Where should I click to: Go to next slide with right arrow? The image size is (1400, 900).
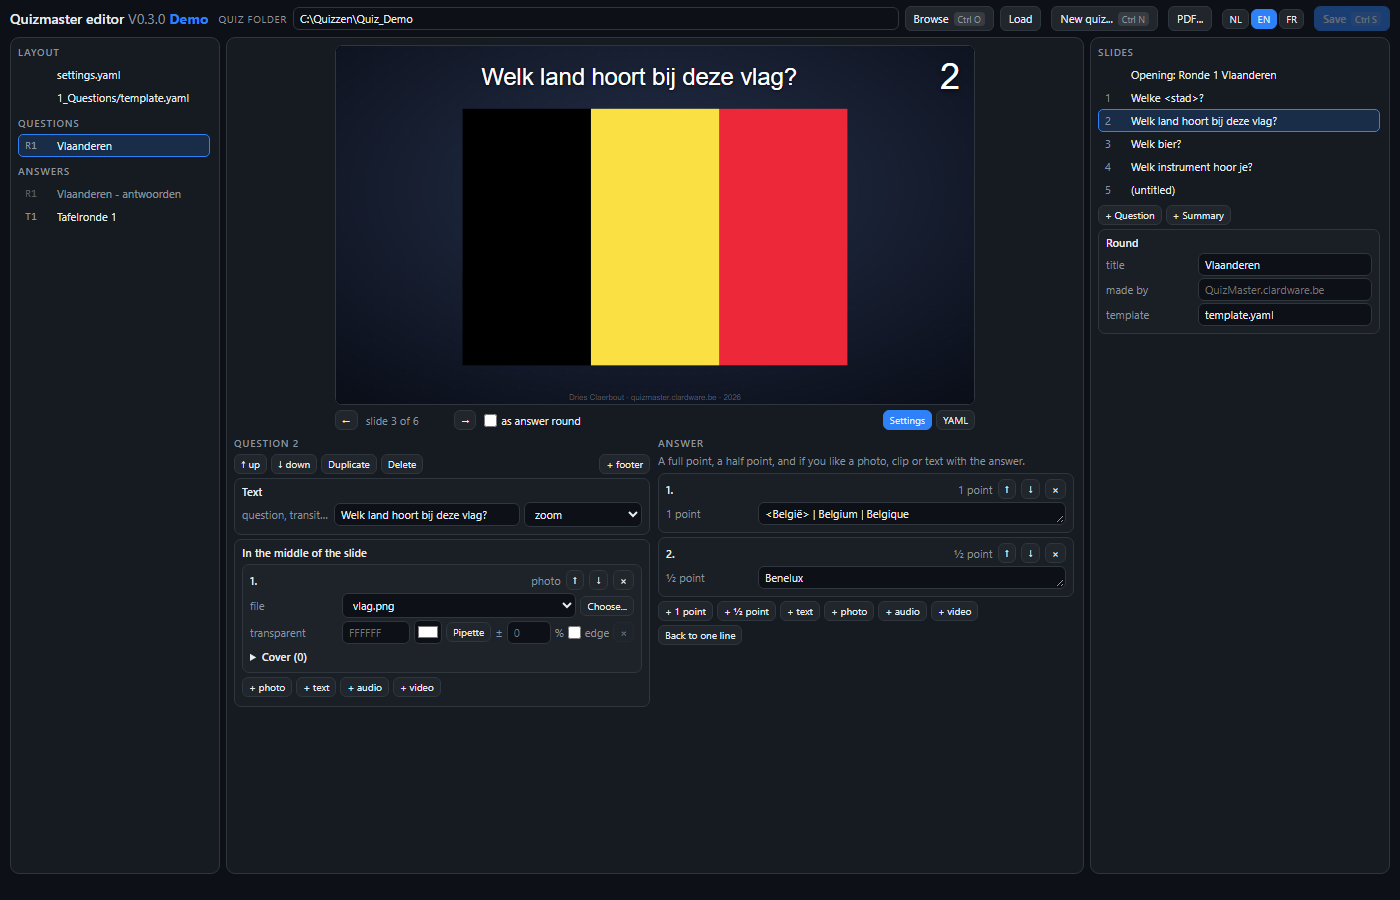pos(465,421)
